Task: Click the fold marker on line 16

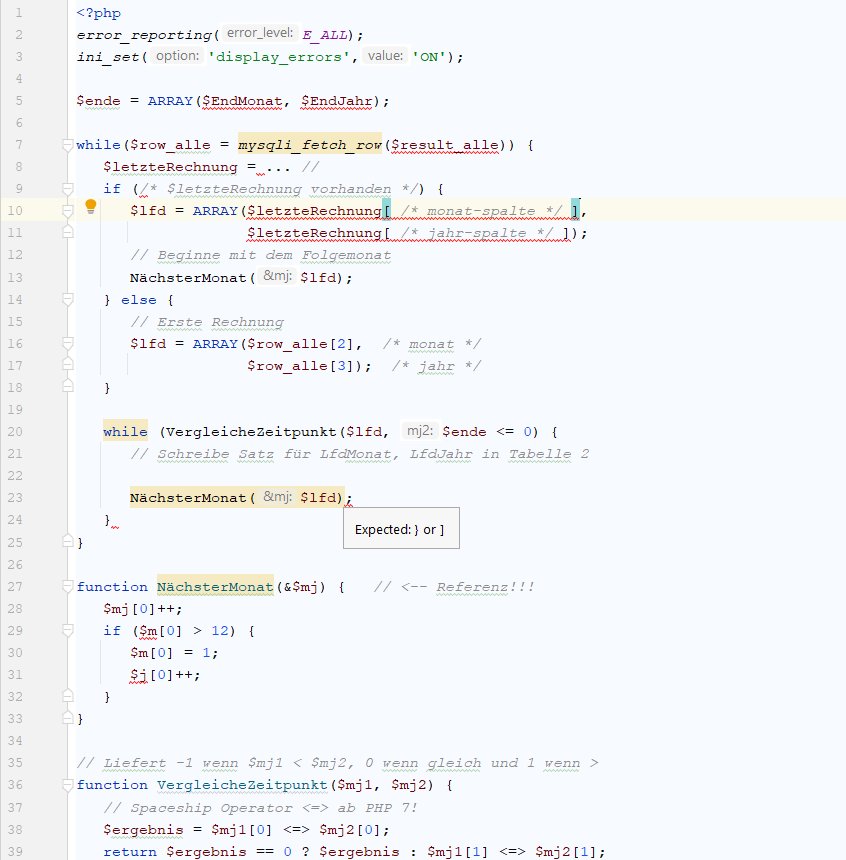Action: (x=67, y=343)
